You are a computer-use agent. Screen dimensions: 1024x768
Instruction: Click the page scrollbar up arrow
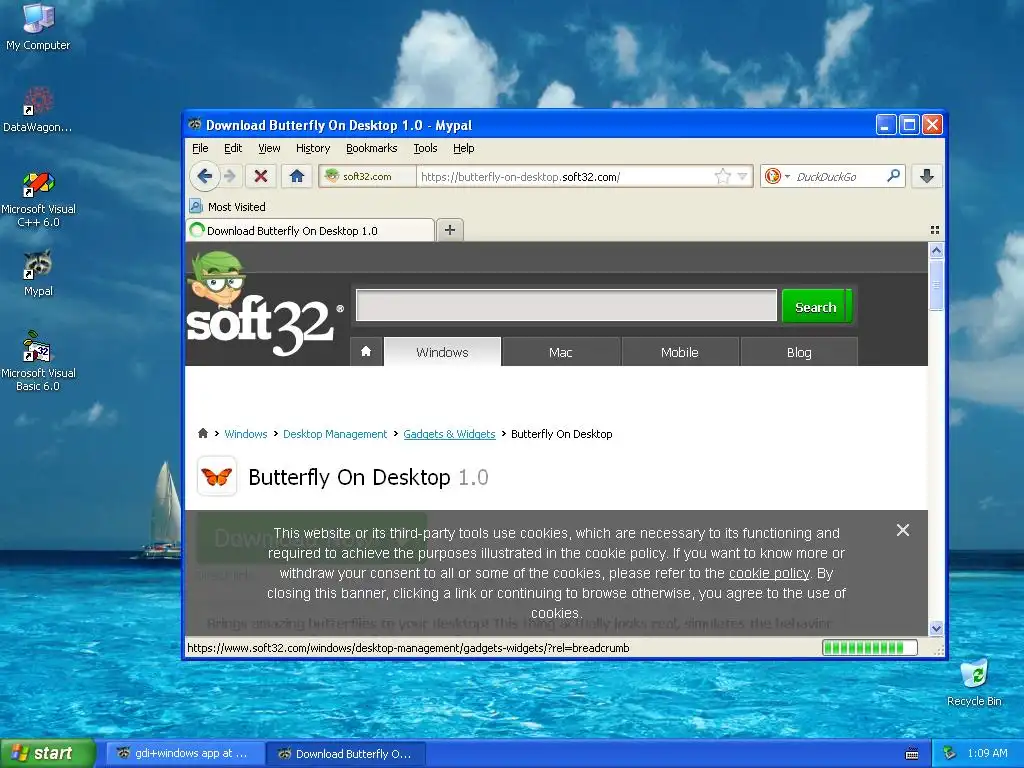coord(936,251)
